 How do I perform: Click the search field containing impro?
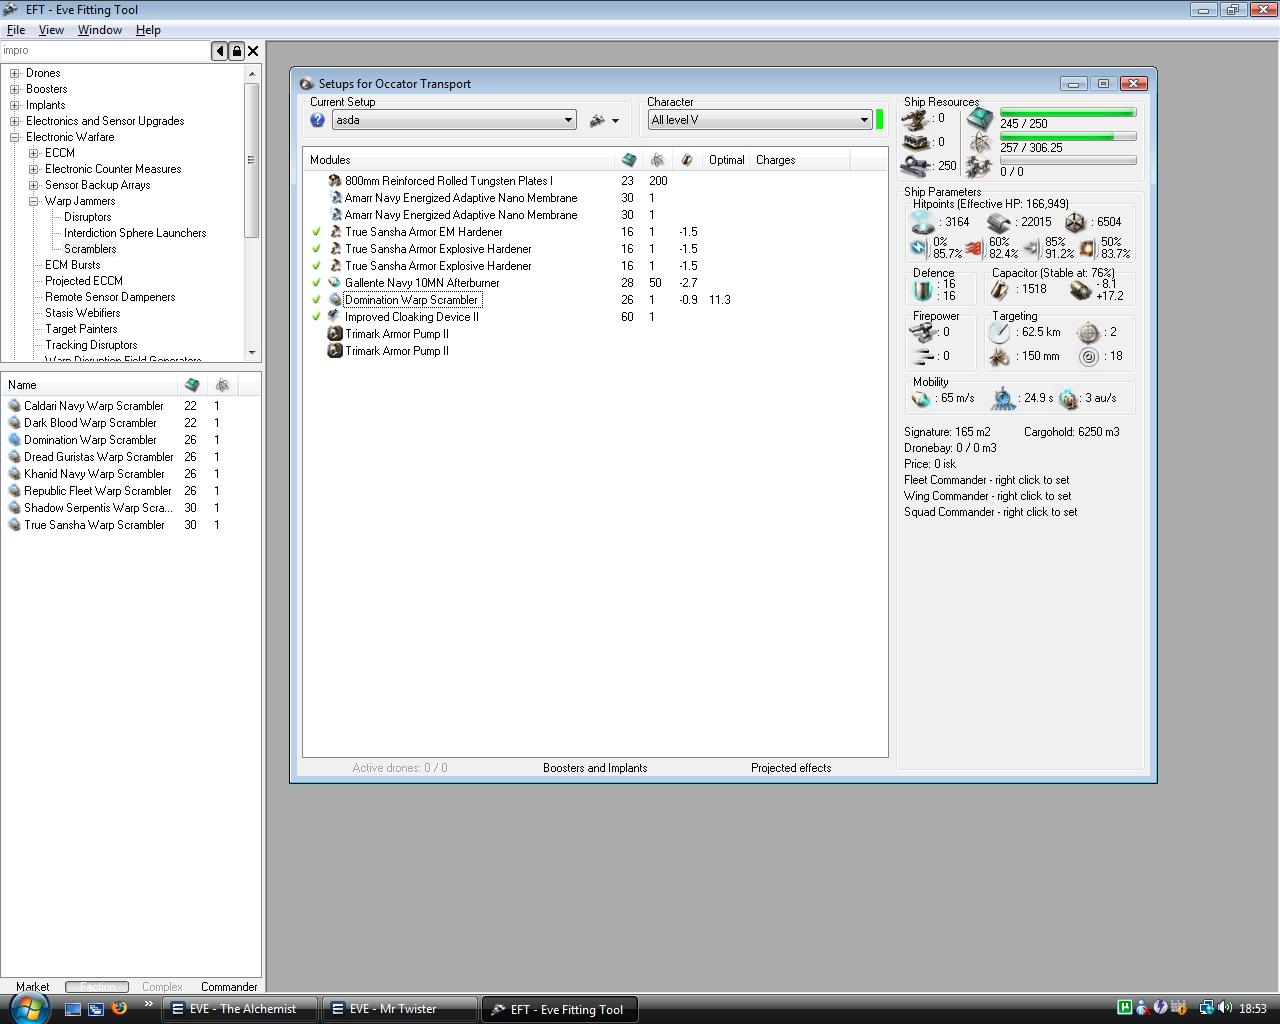(105, 51)
